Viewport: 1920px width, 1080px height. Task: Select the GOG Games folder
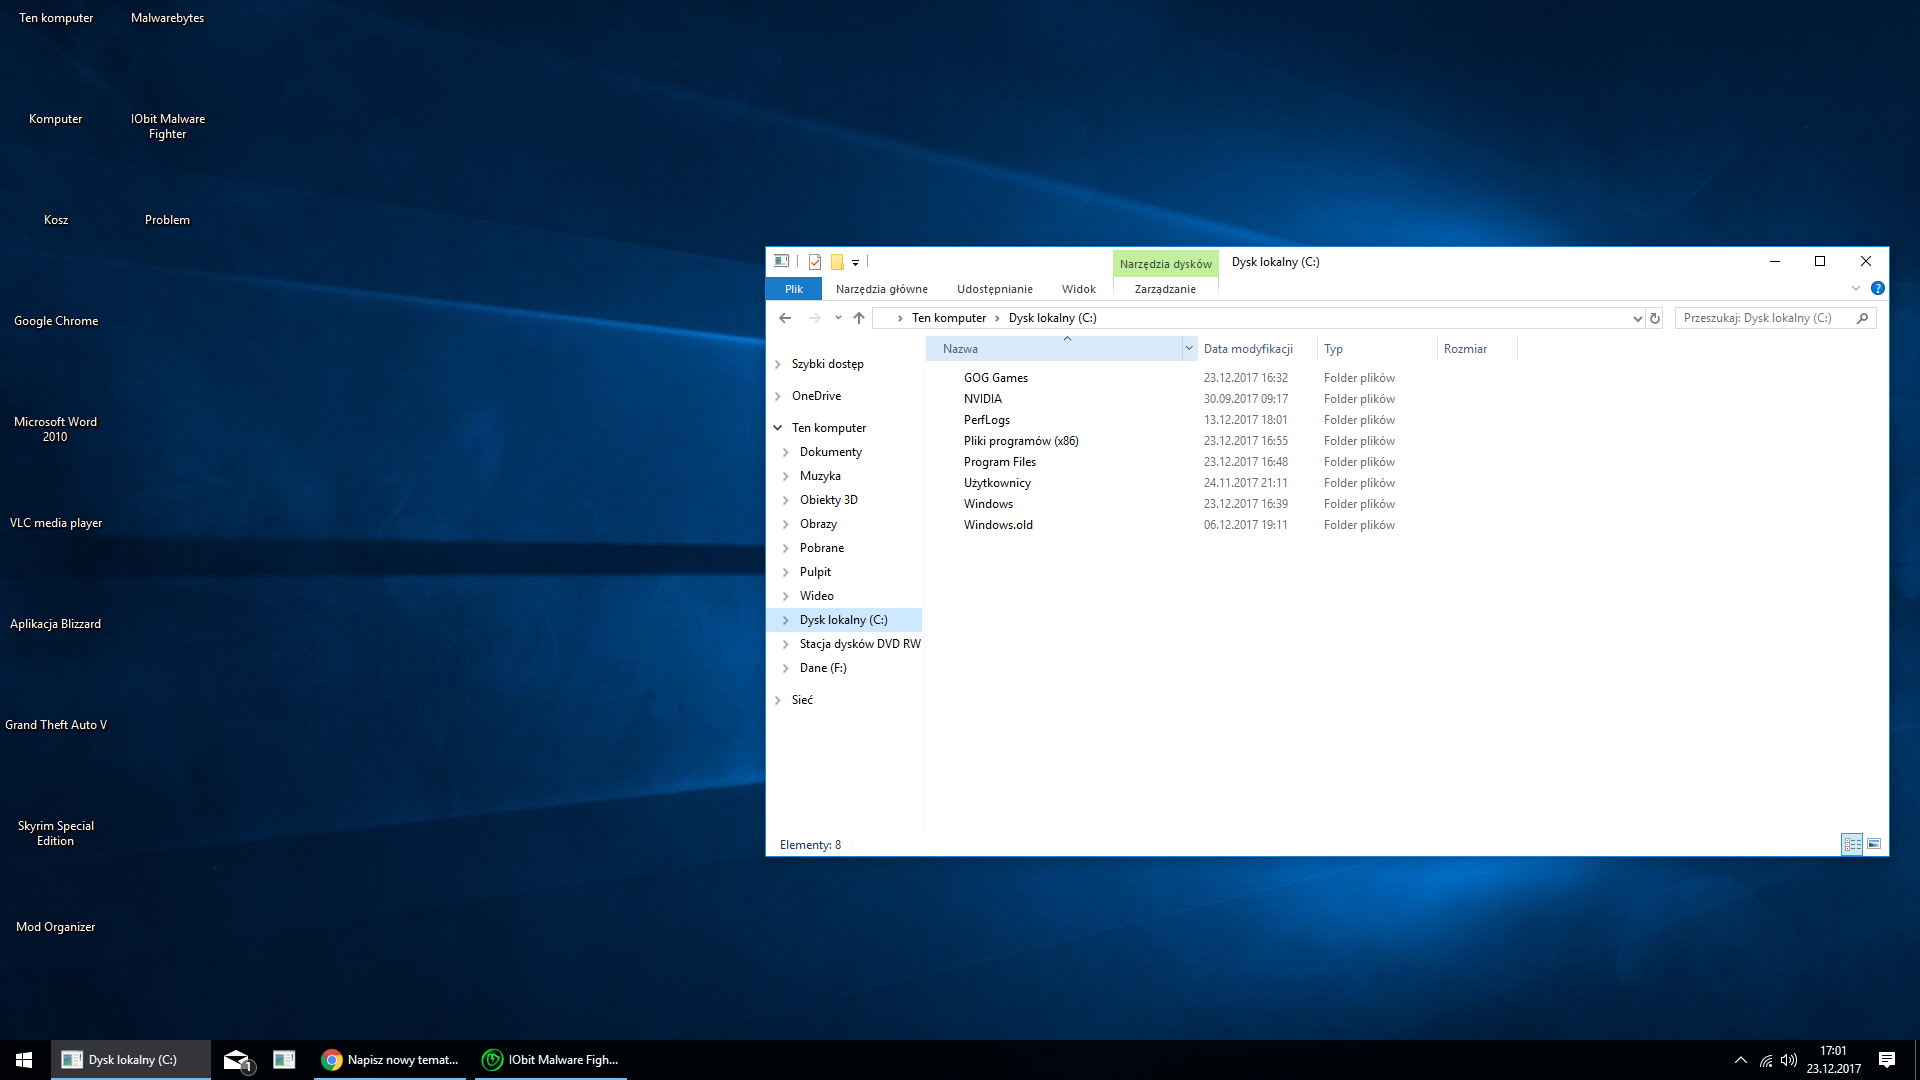(996, 378)
